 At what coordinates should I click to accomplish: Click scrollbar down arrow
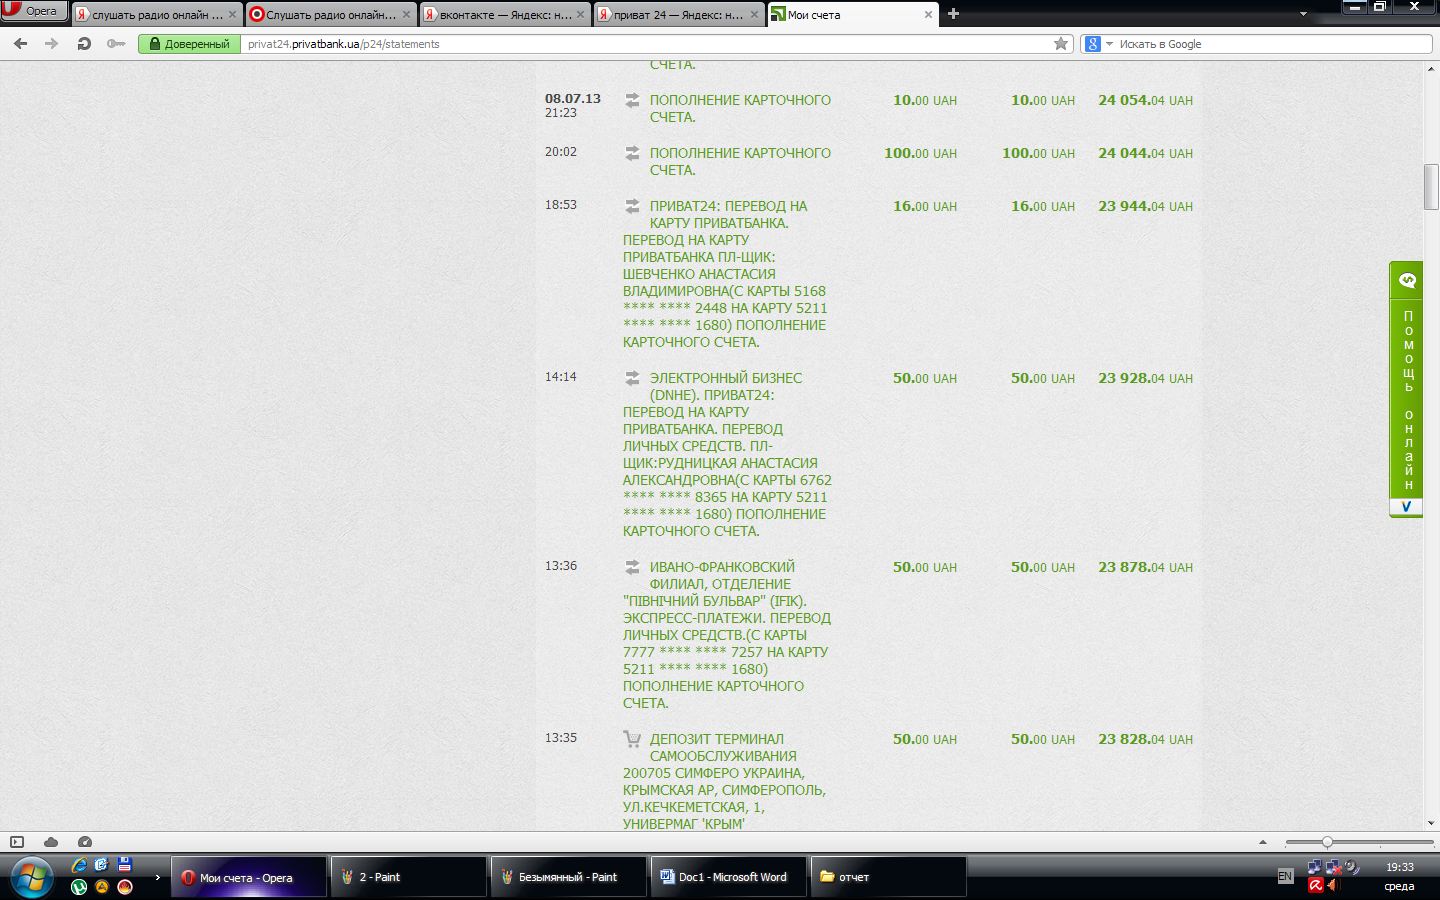click(1431, 823)
